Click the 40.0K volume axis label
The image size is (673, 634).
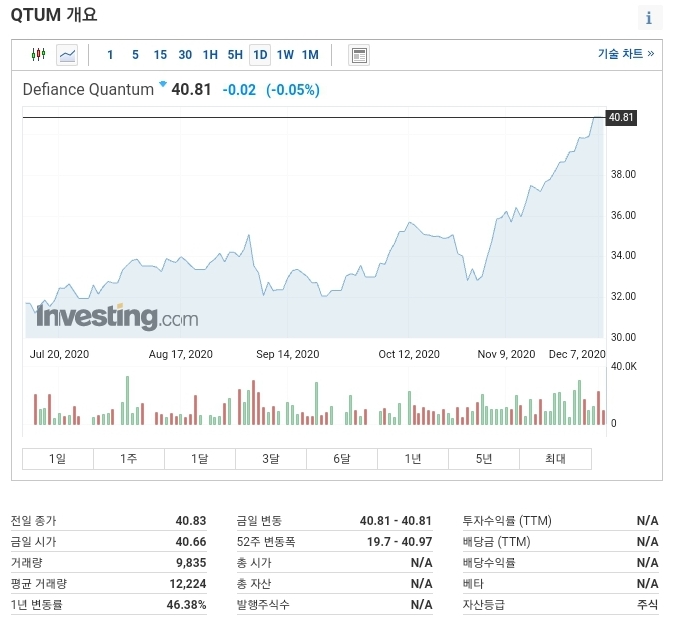coord(624,366)
